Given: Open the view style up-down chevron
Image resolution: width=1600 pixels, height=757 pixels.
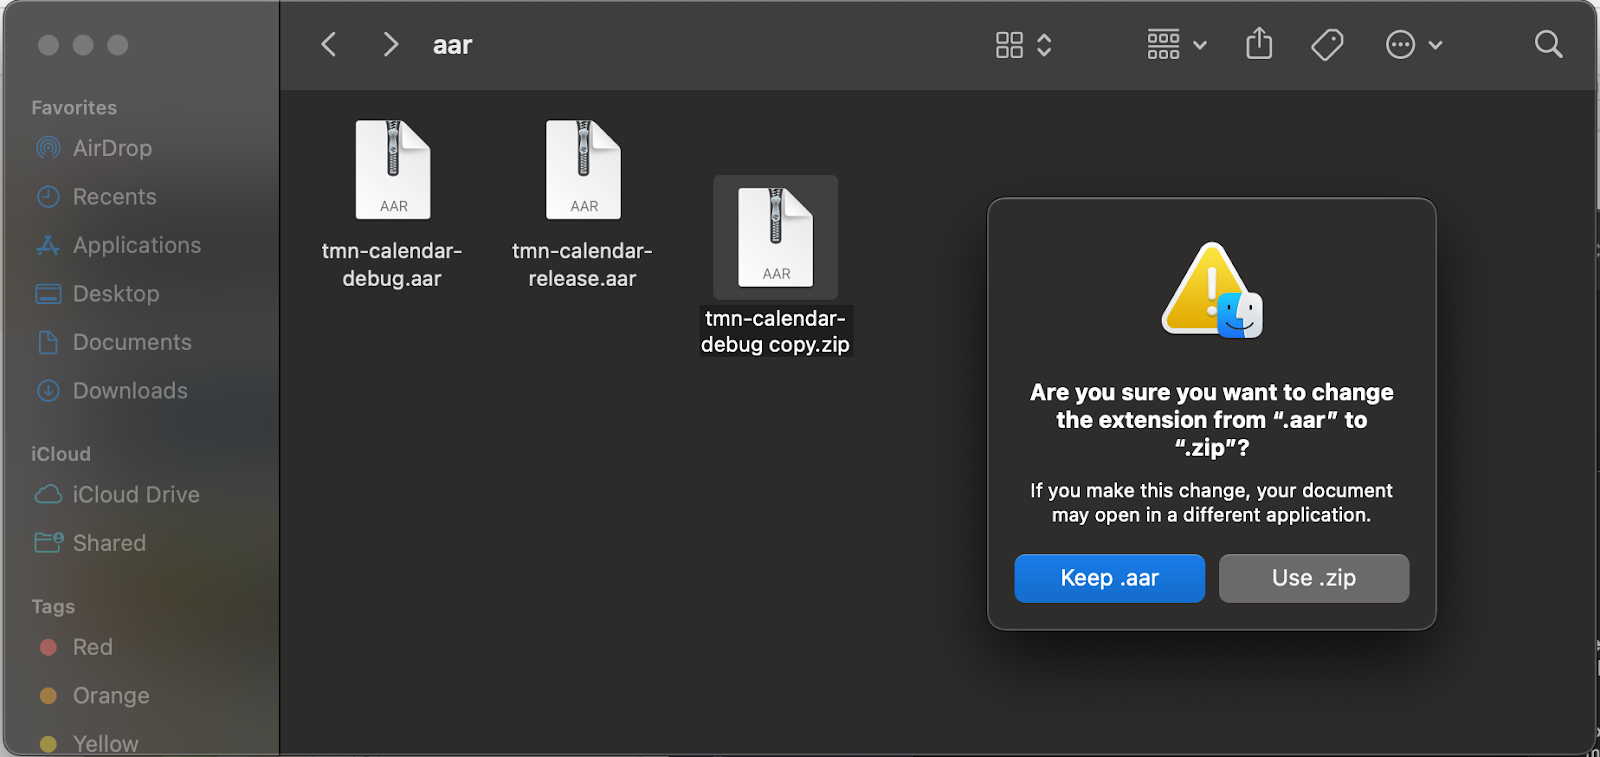Looking at the screenshot, I should (1044, 45).
